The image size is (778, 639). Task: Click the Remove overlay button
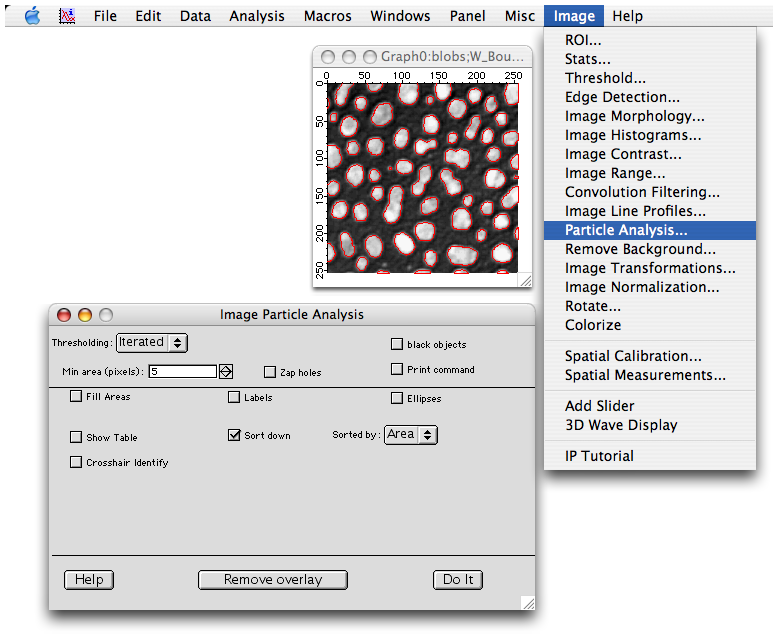pos(272,579)
